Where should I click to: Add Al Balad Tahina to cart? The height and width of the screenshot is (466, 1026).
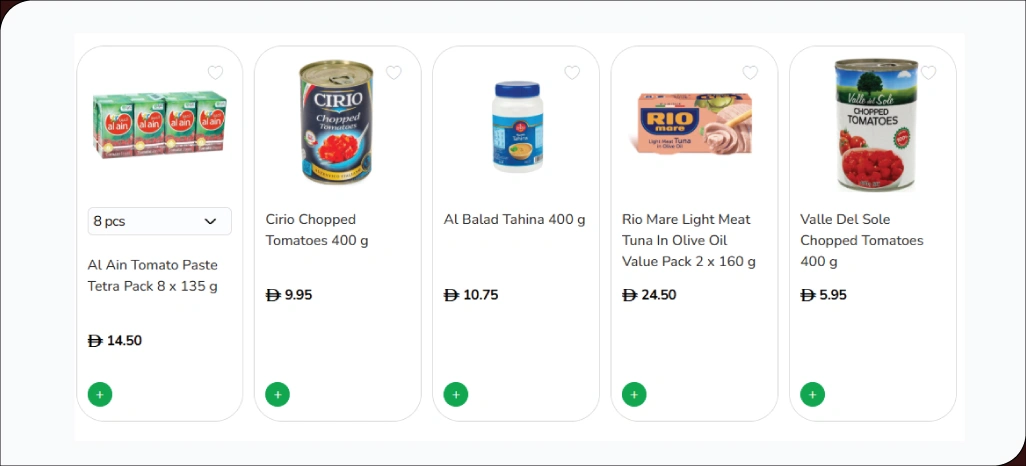pyautogui.click(x=456, y=394)
